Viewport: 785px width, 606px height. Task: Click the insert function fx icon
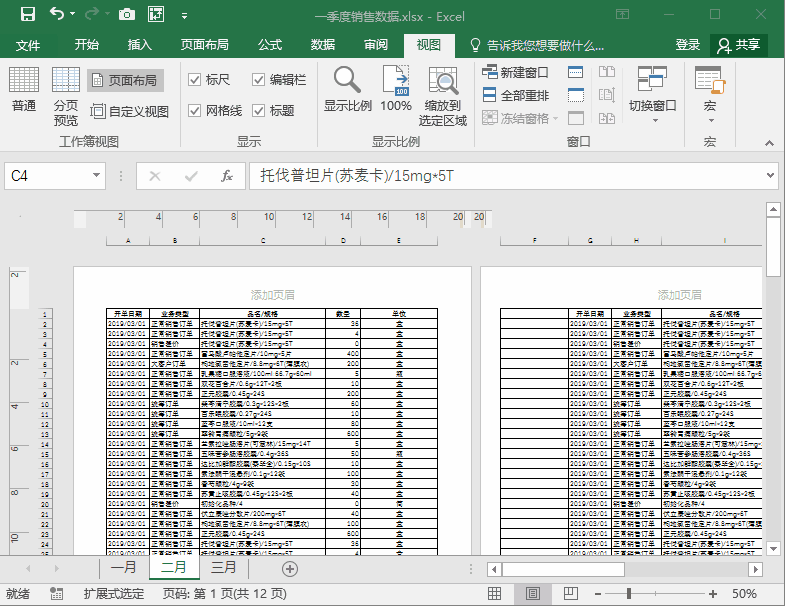[227, 176]
